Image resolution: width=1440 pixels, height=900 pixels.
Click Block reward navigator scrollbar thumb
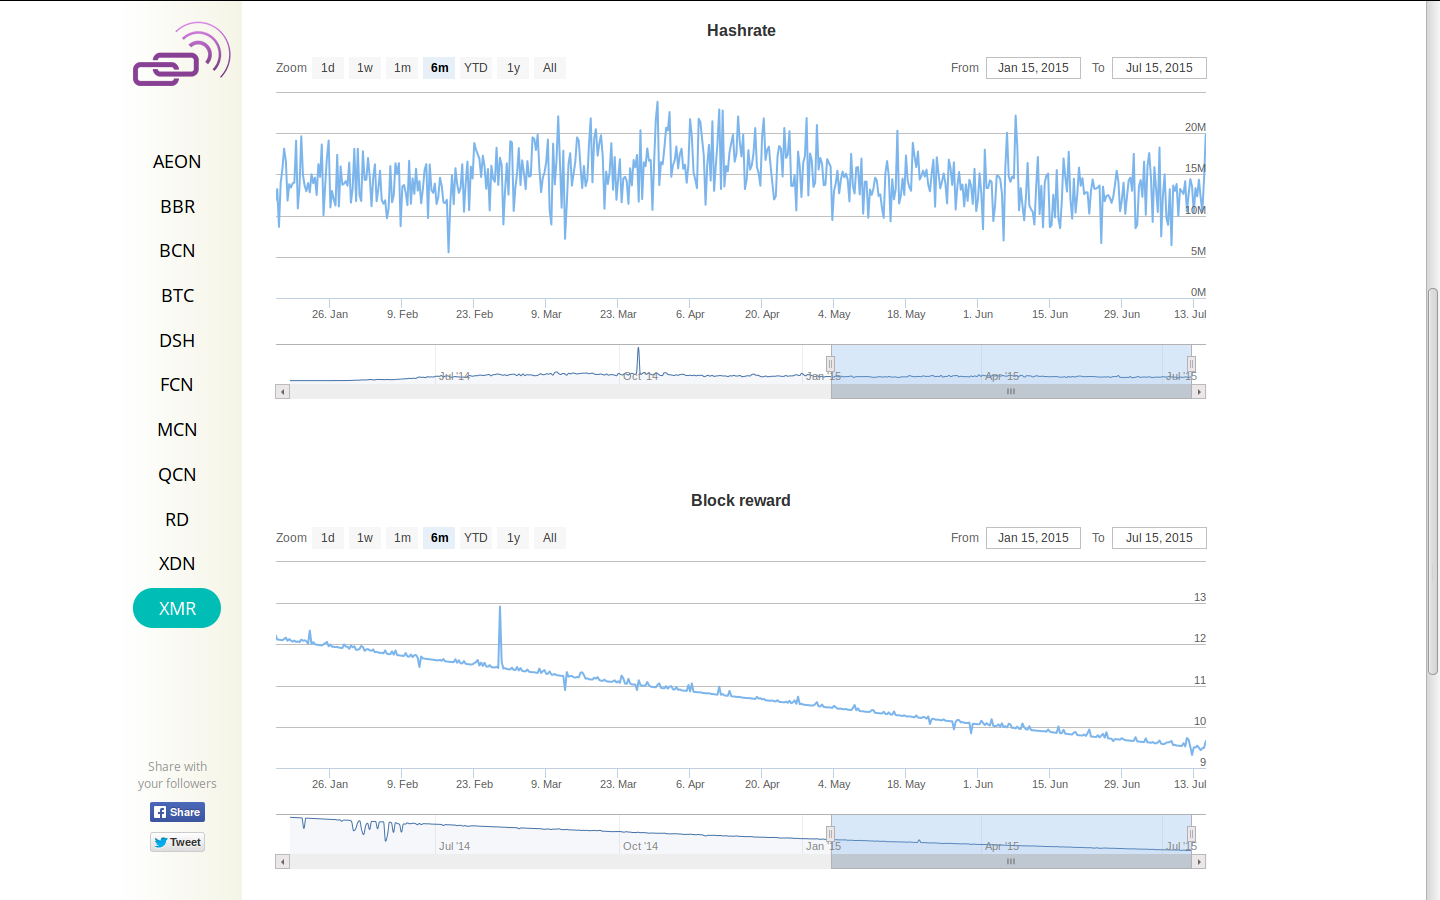coord(1011,862)
